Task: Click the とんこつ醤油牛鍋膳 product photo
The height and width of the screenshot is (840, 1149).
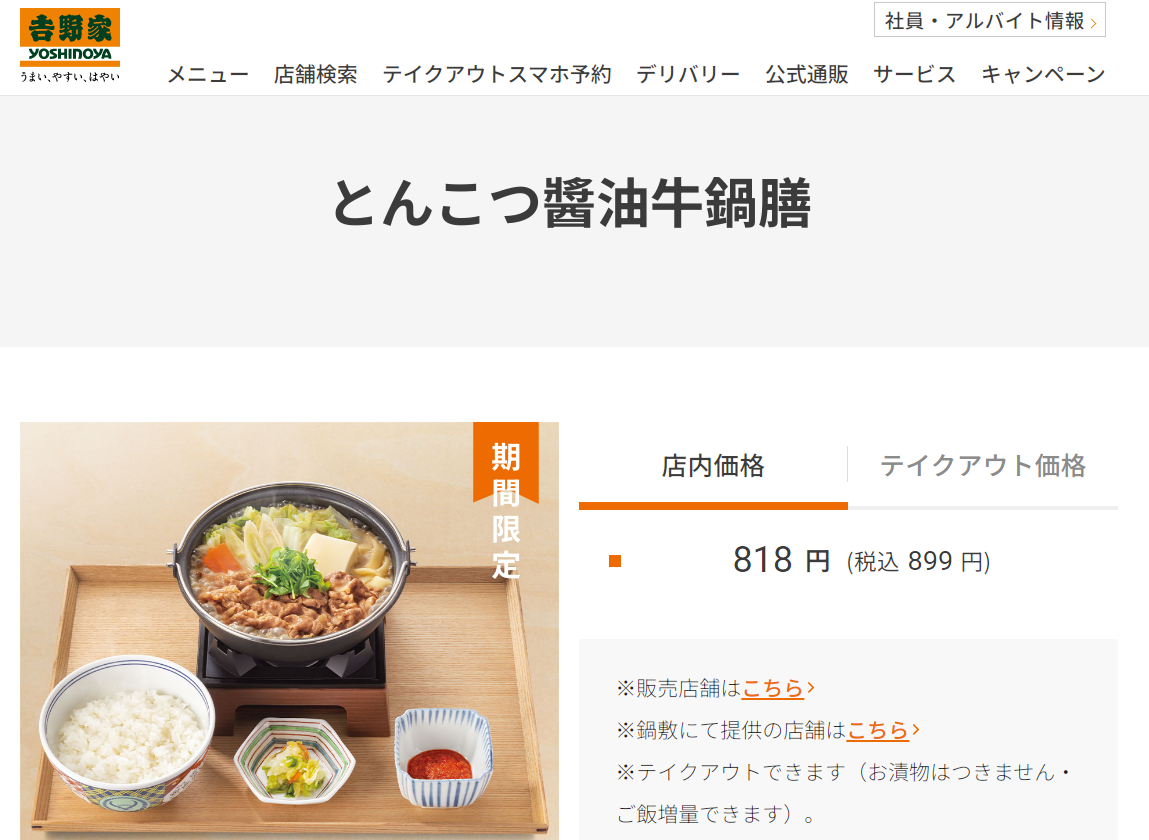Action: (x=289, y=631)
